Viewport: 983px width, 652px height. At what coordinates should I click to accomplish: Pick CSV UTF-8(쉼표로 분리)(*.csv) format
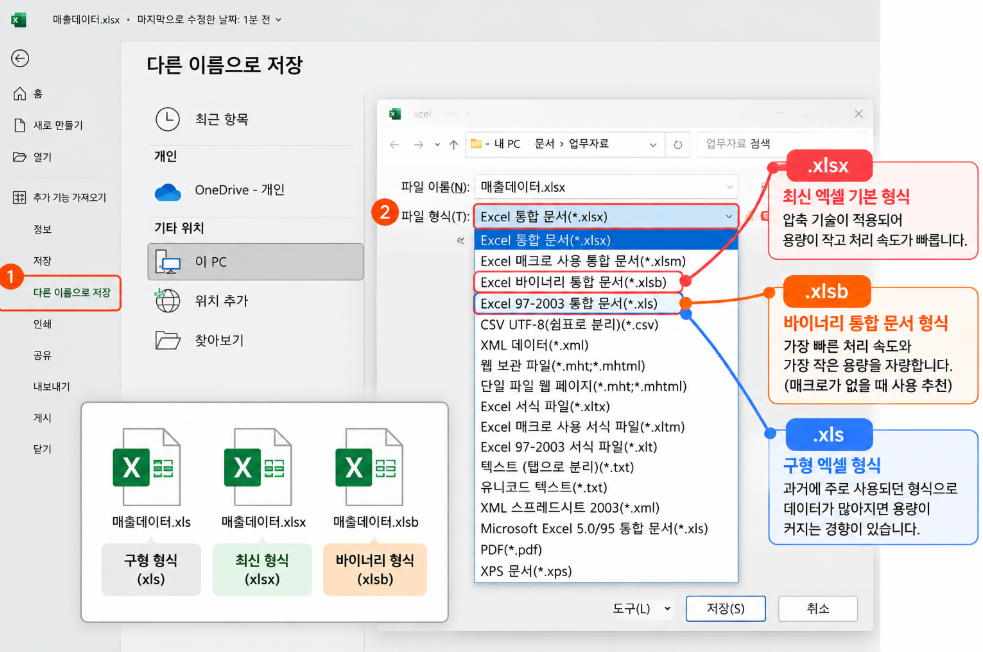(606, 324)
